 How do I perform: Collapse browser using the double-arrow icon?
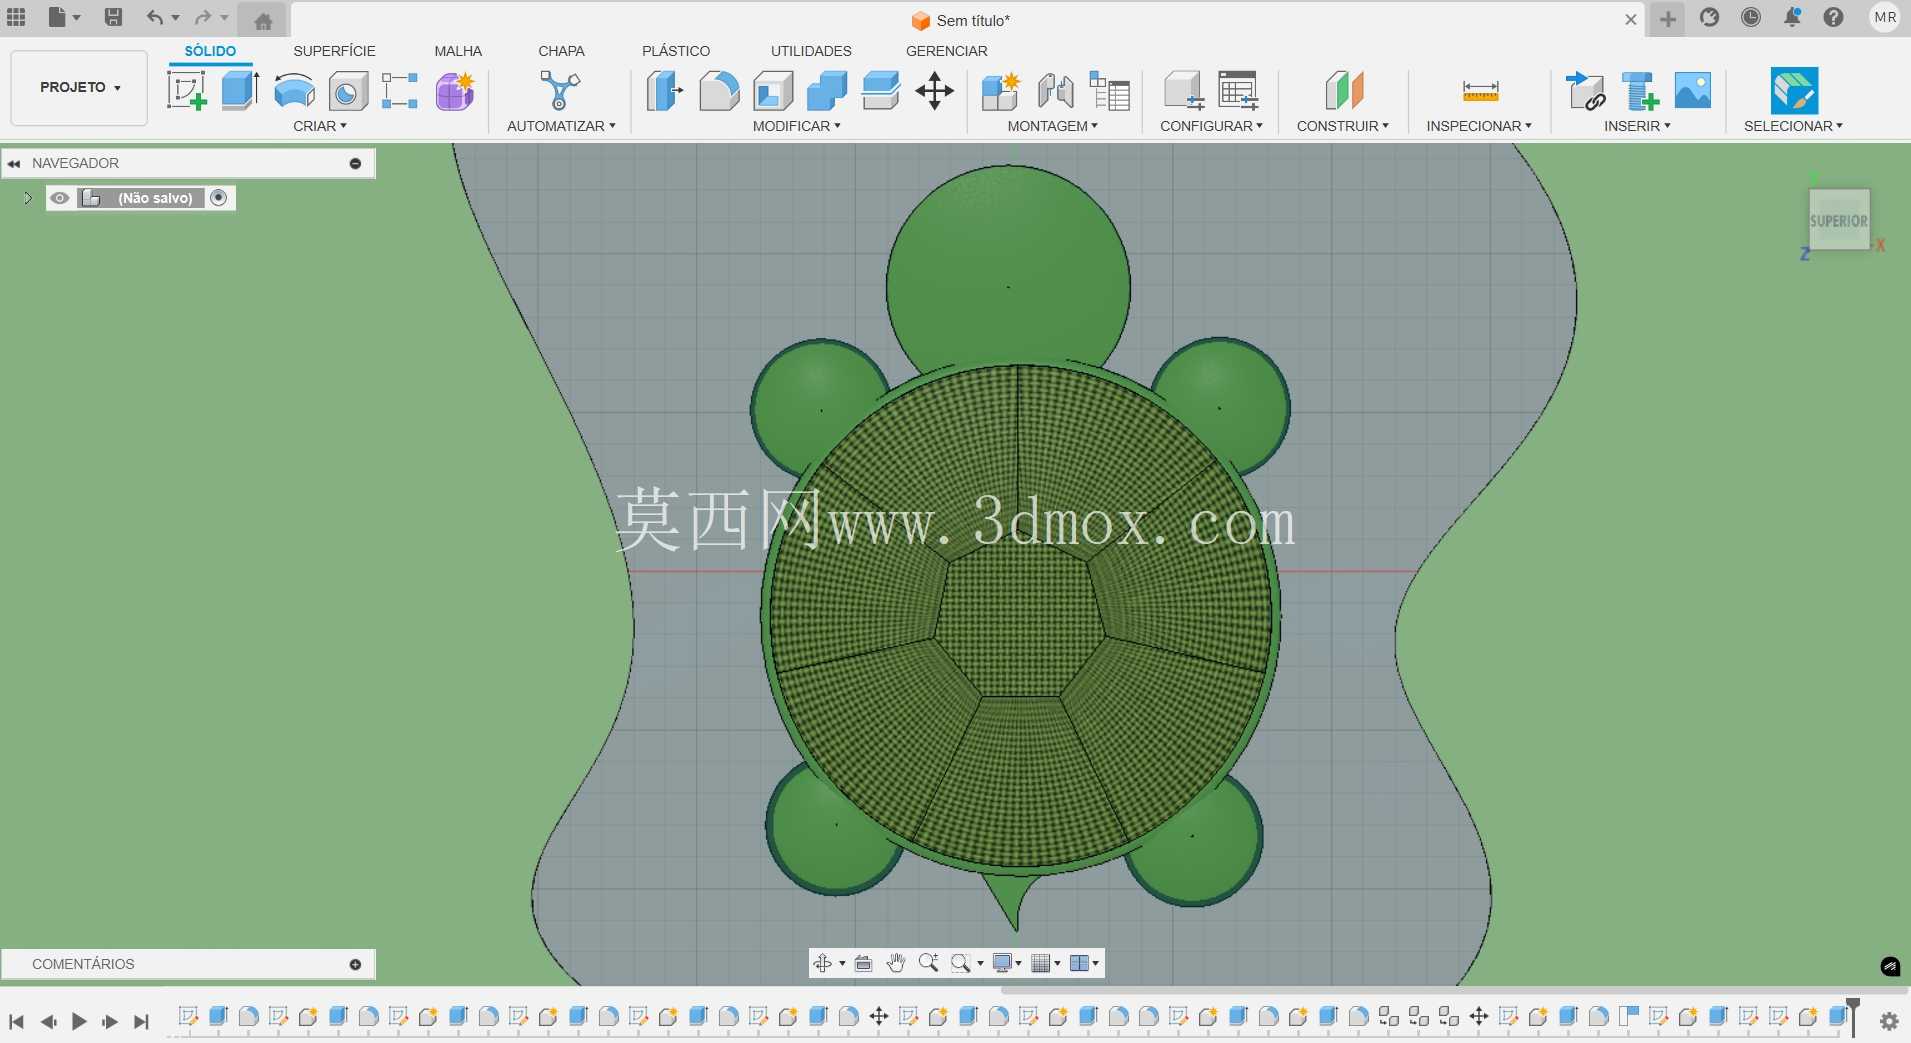click(14, 163)
